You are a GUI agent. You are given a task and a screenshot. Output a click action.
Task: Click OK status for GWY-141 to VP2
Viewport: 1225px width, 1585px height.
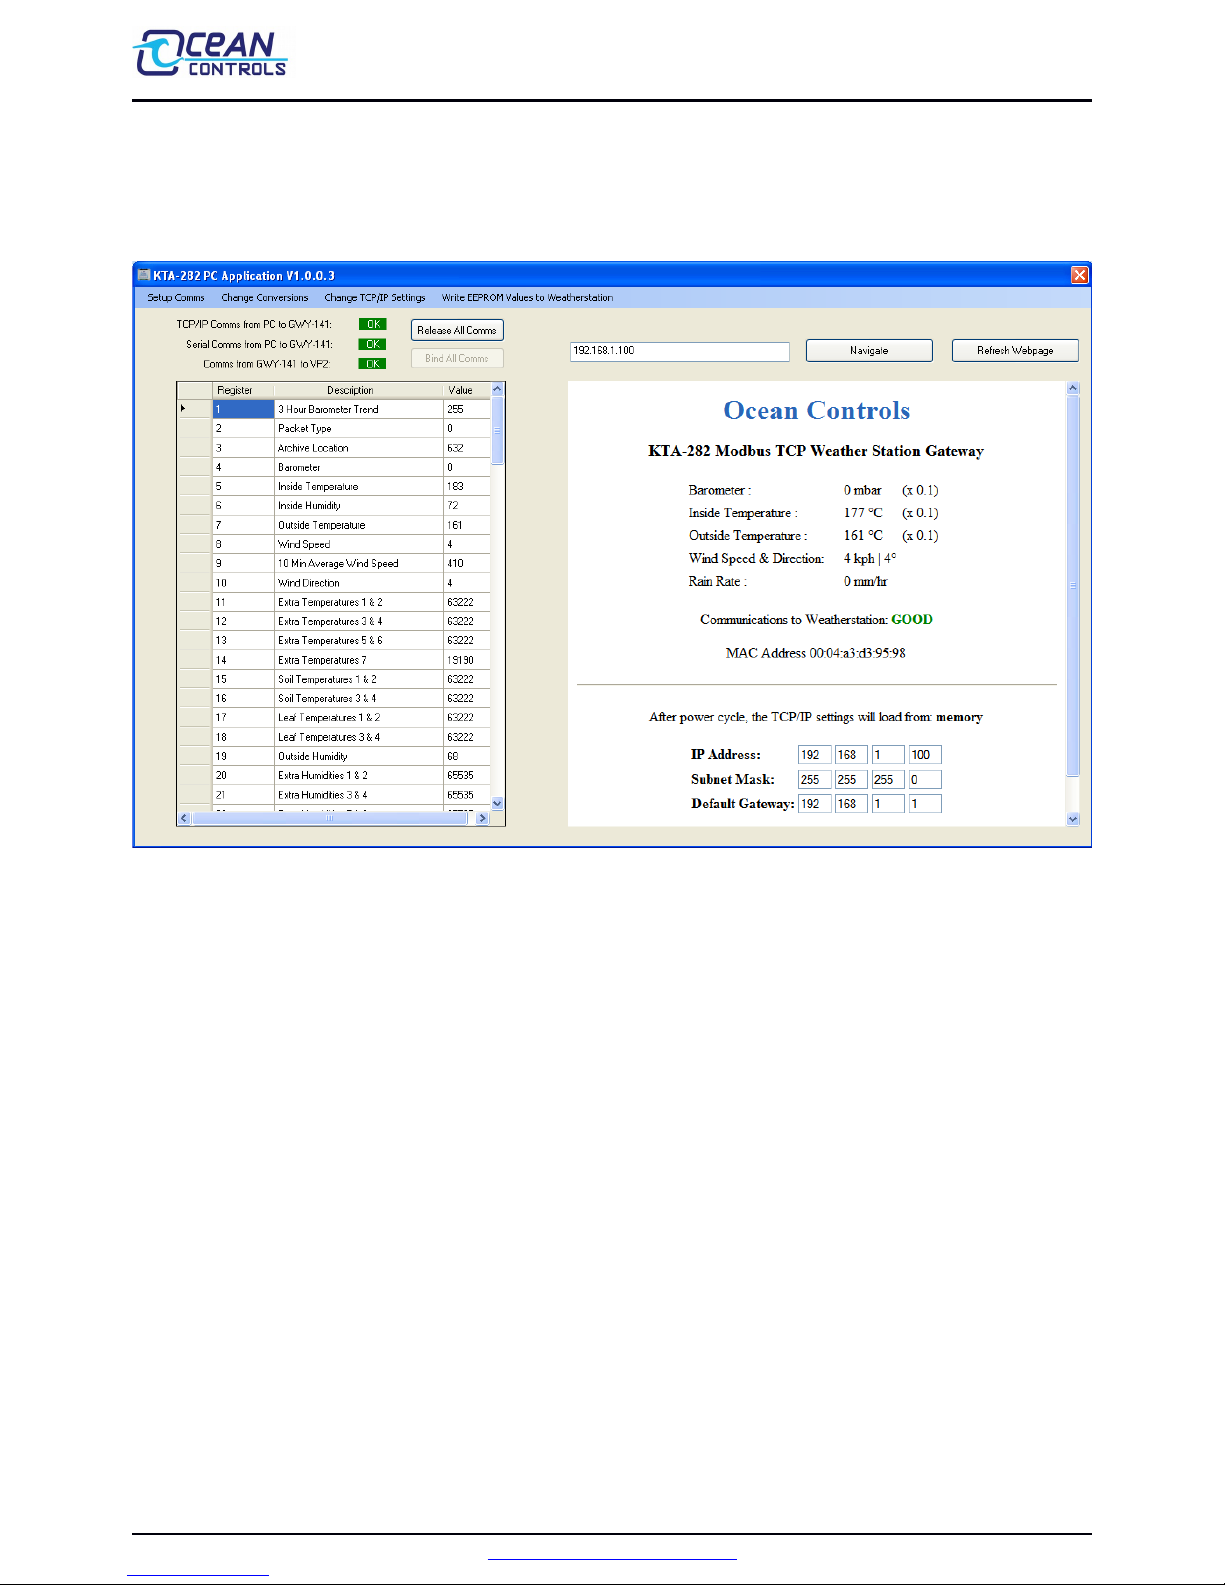[x=372, y=364]
